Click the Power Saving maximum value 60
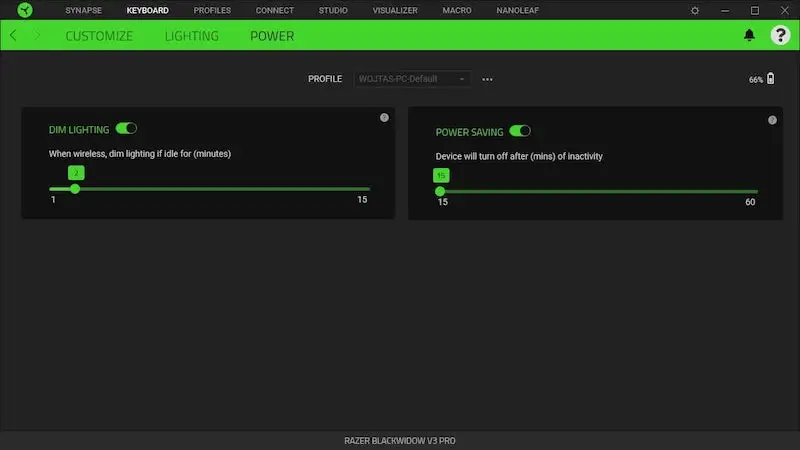This screenshot has height=450, width=800. click(x=750, y=202)
